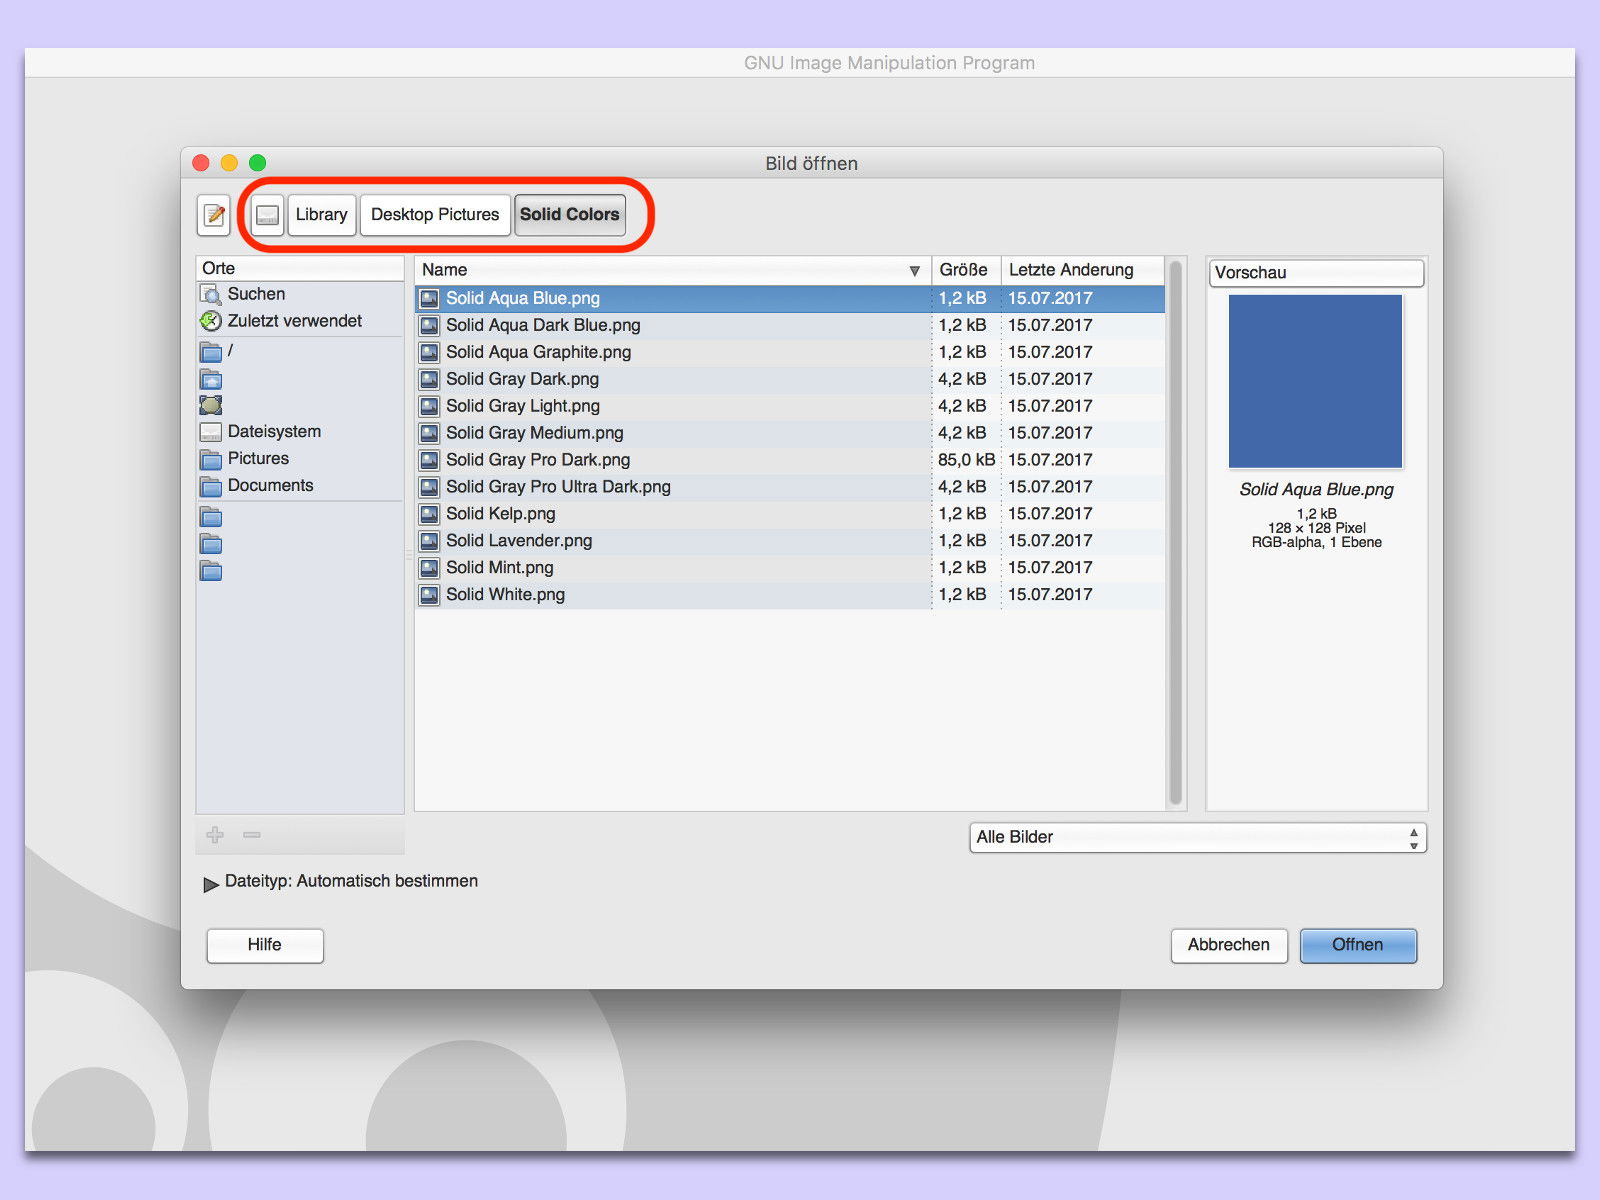Click the Öffnen button
1600x1200 pixels.
click(1358, 945)
